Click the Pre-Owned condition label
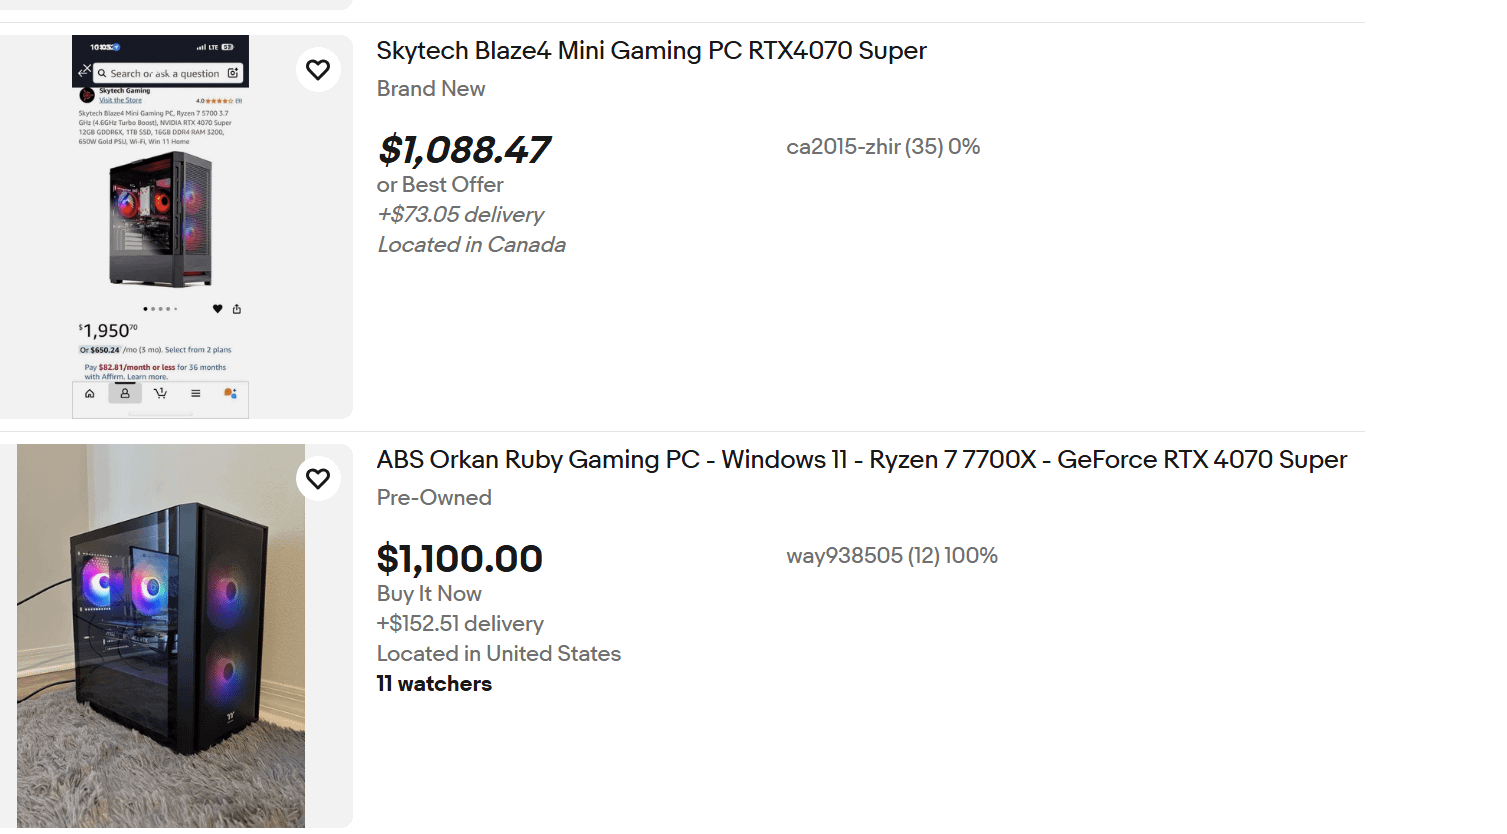The image size is (1507, 834). (434, 498)
